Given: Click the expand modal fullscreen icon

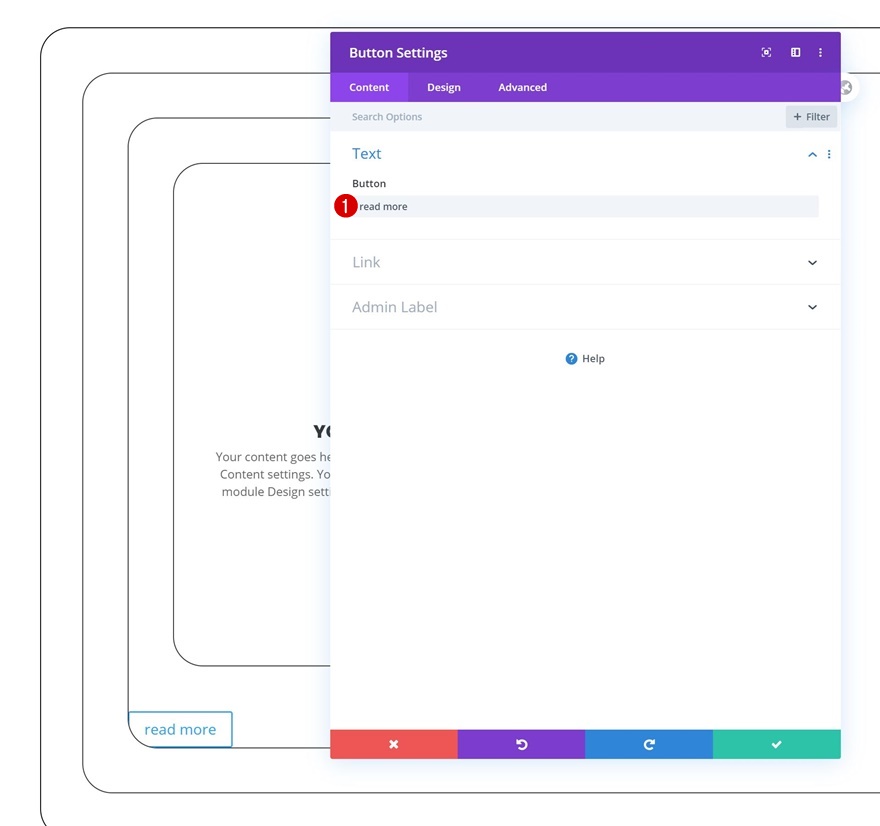Looking at the screenshot, I should (766, 52).
